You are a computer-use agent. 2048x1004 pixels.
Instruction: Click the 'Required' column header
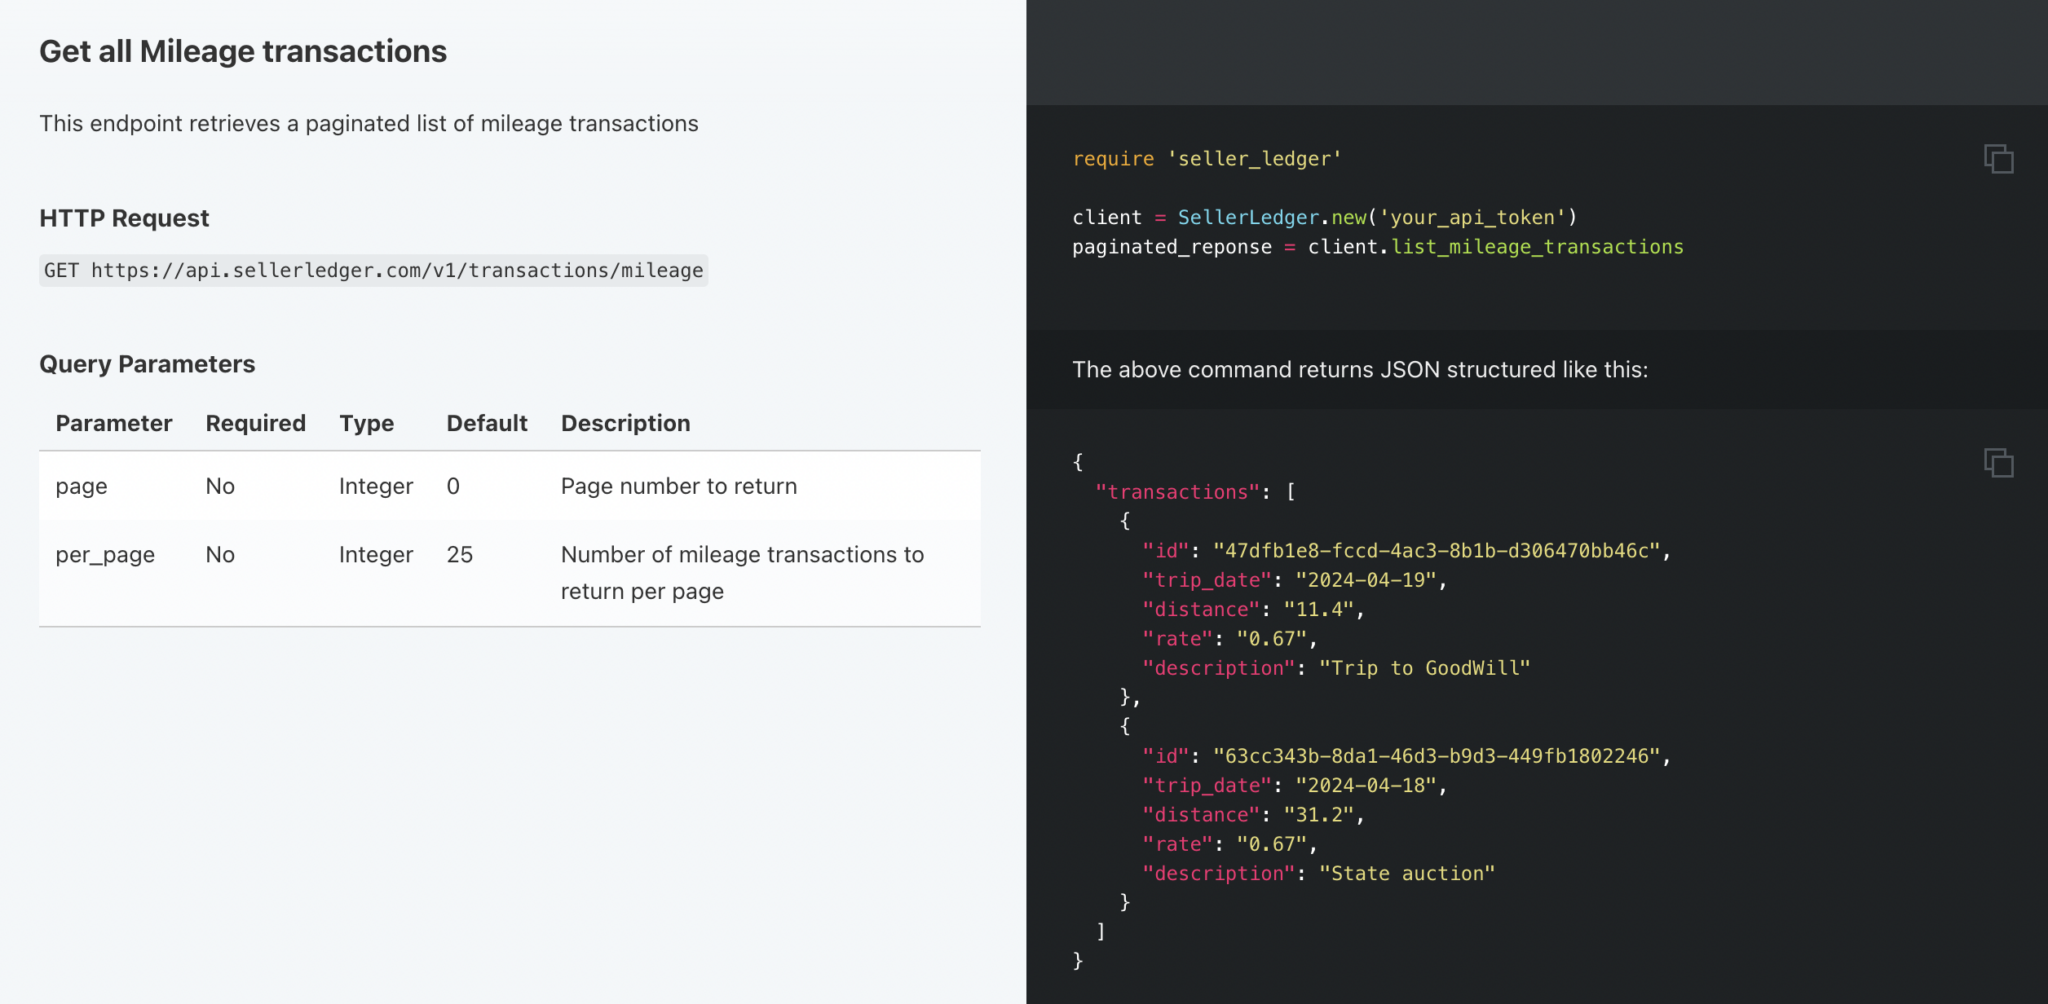click(x=255, y=423)
